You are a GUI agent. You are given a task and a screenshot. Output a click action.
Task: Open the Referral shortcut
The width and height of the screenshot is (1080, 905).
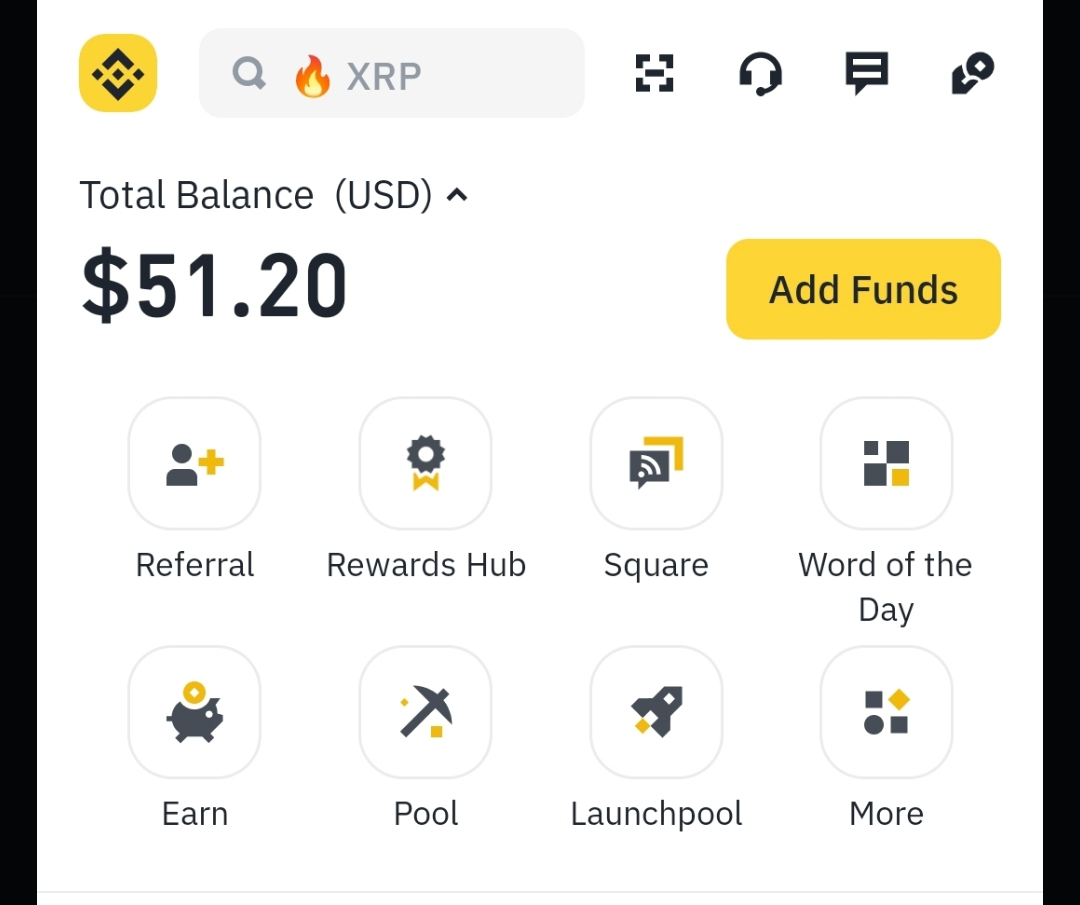pos(195,463)
